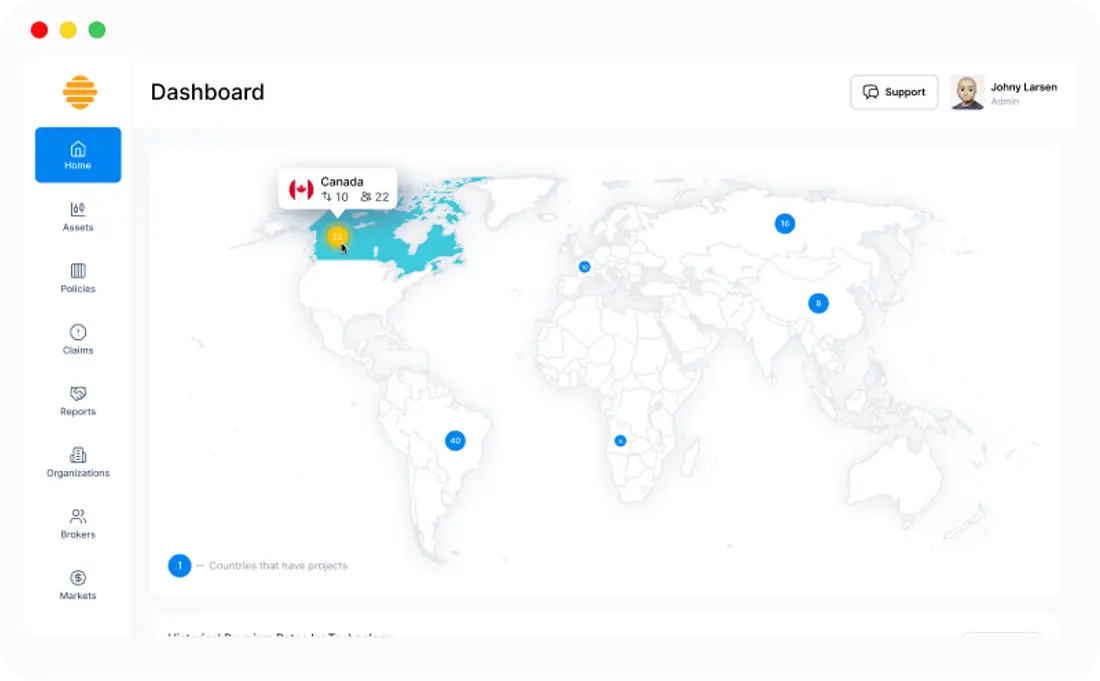Click the small Europe map marker

[584, 267]
